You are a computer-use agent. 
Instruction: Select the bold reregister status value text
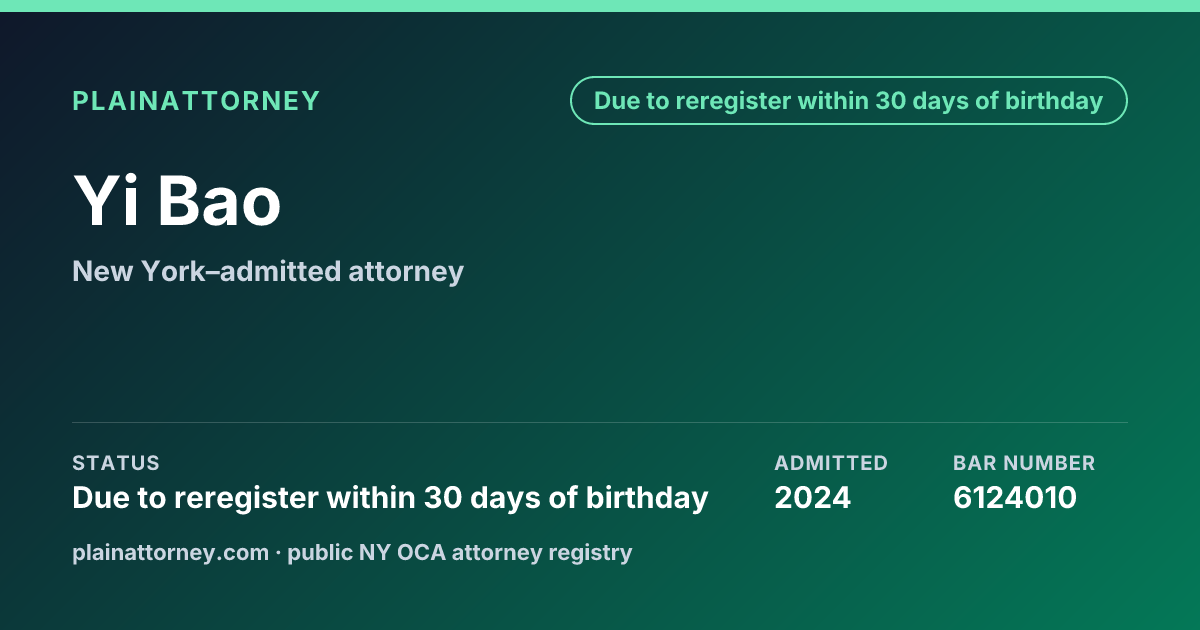pos(390,497)
